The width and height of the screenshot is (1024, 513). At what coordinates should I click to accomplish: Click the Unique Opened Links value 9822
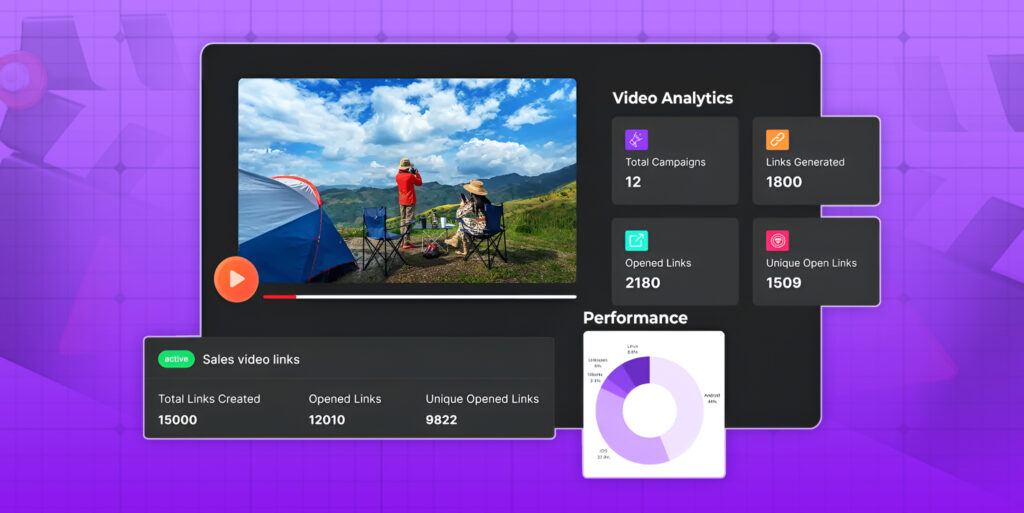(441, 420)
